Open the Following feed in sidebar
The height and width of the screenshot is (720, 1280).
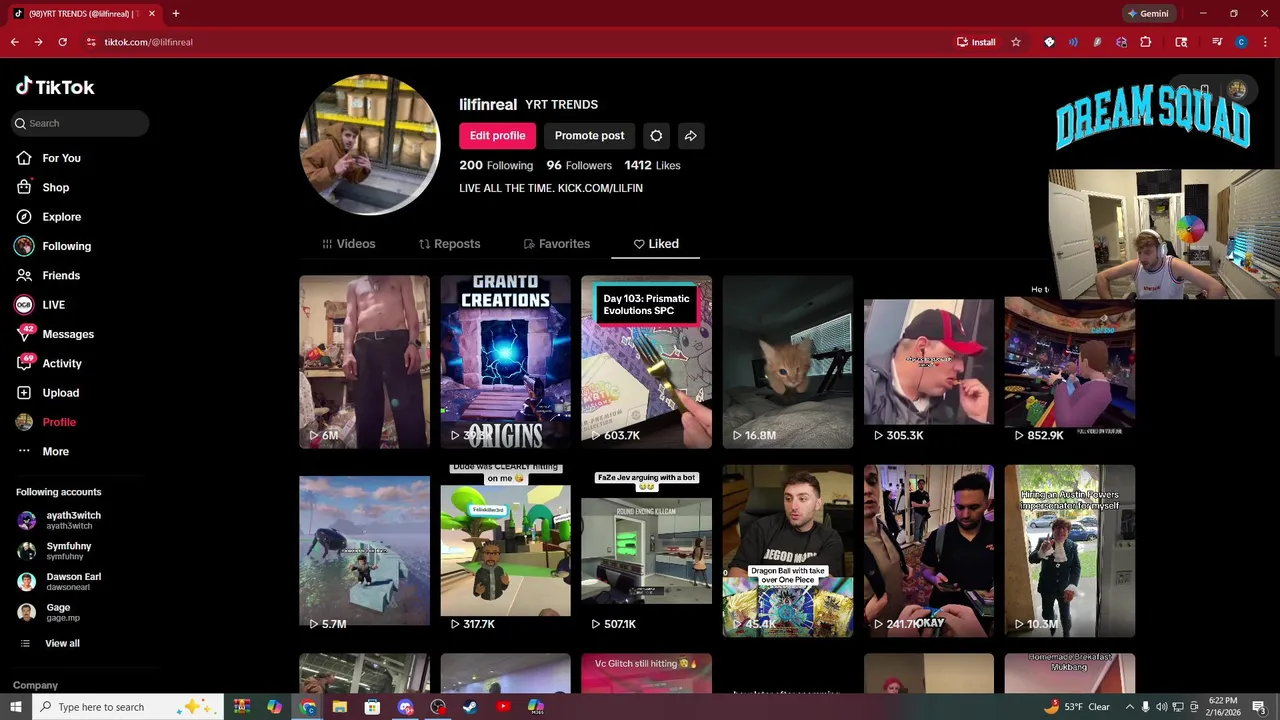click(66, 246)
